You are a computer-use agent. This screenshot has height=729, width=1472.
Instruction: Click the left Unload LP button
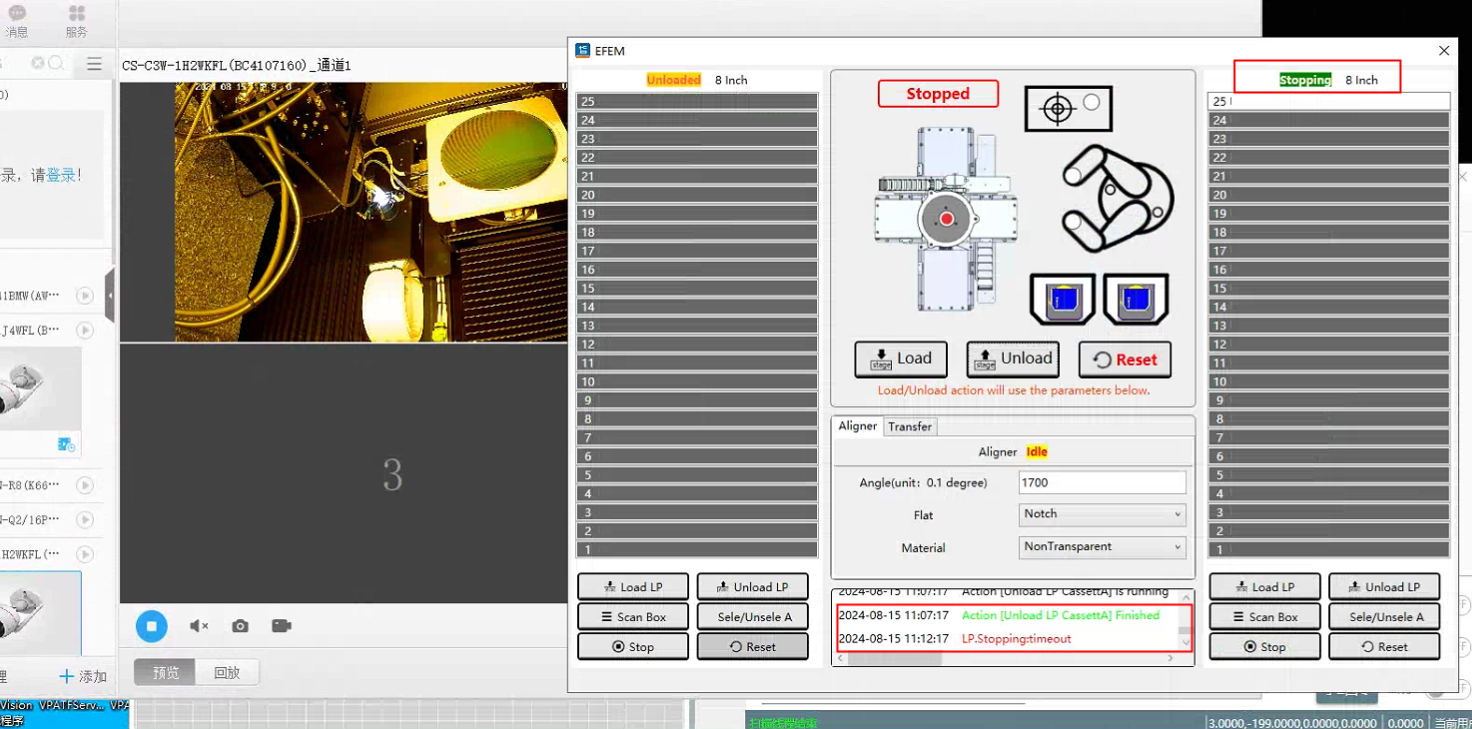tap(752, 587)
